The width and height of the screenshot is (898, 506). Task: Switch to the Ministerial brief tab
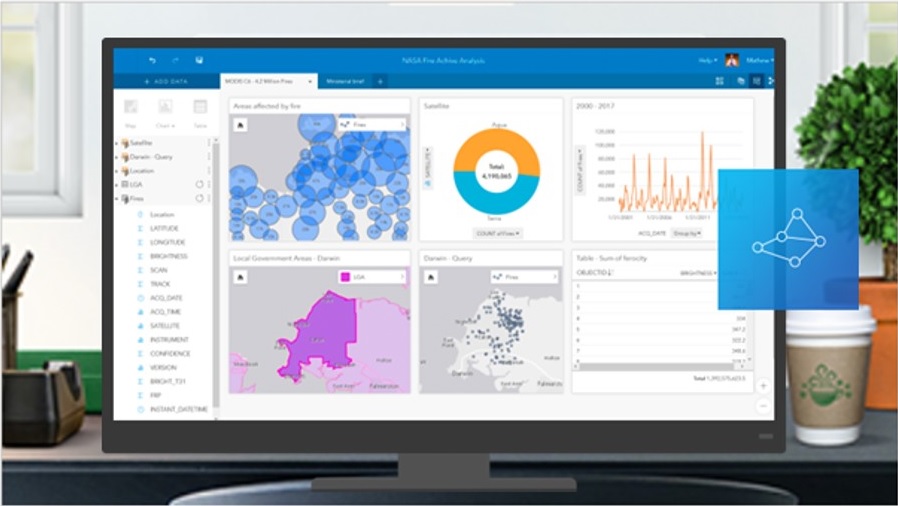pyautogui.click(x=345, y=81)
